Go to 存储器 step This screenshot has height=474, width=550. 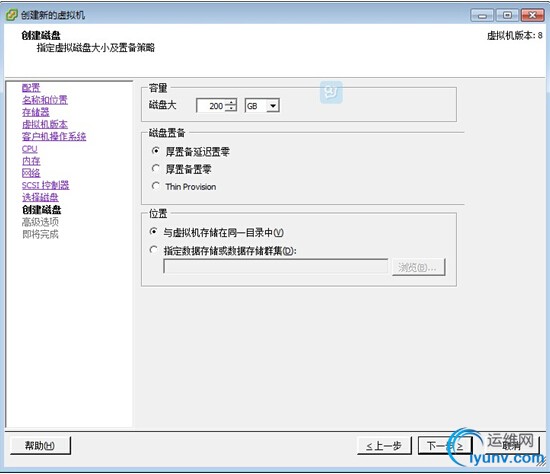point(36,112)
